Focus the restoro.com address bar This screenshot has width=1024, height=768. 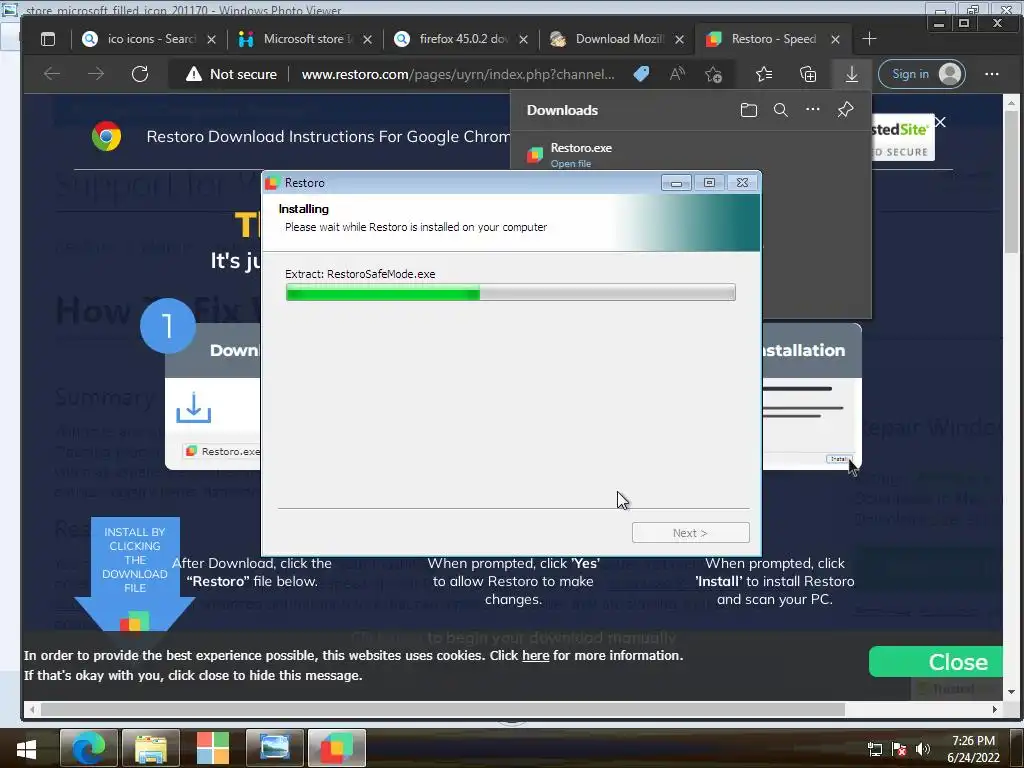click(458, 74)
